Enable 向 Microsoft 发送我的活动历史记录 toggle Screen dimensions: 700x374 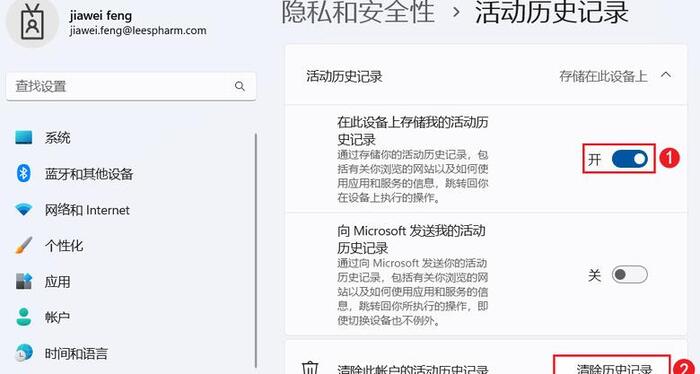pyautogui.click(x=629, y=274)
